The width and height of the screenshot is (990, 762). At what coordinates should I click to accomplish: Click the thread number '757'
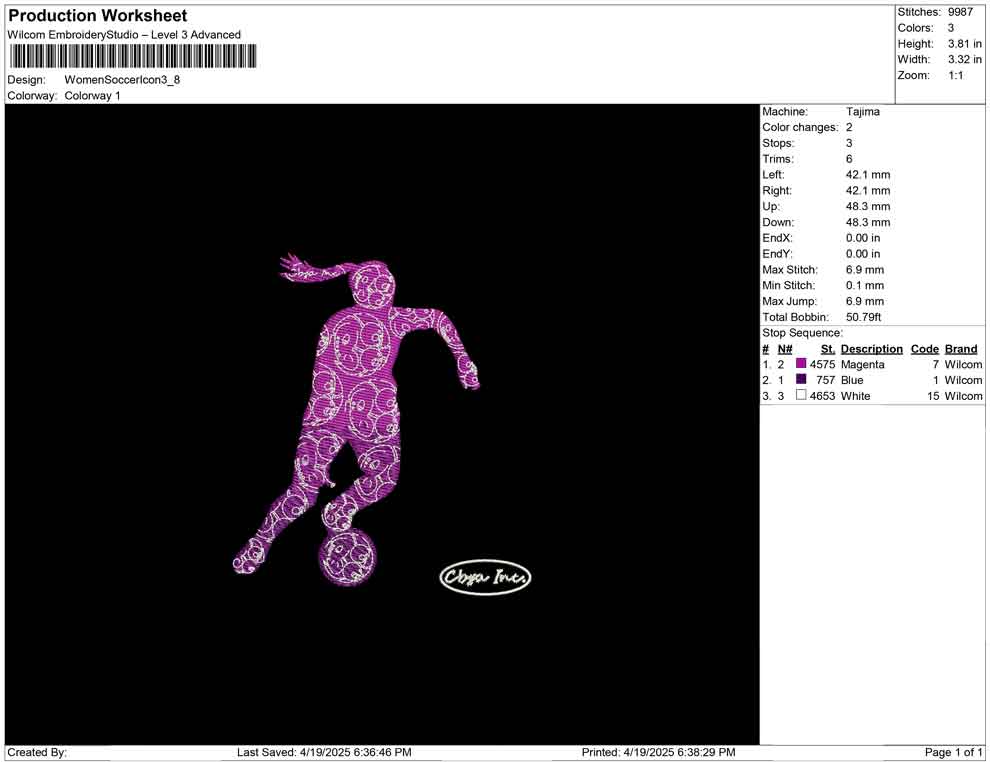coord(826,380)
